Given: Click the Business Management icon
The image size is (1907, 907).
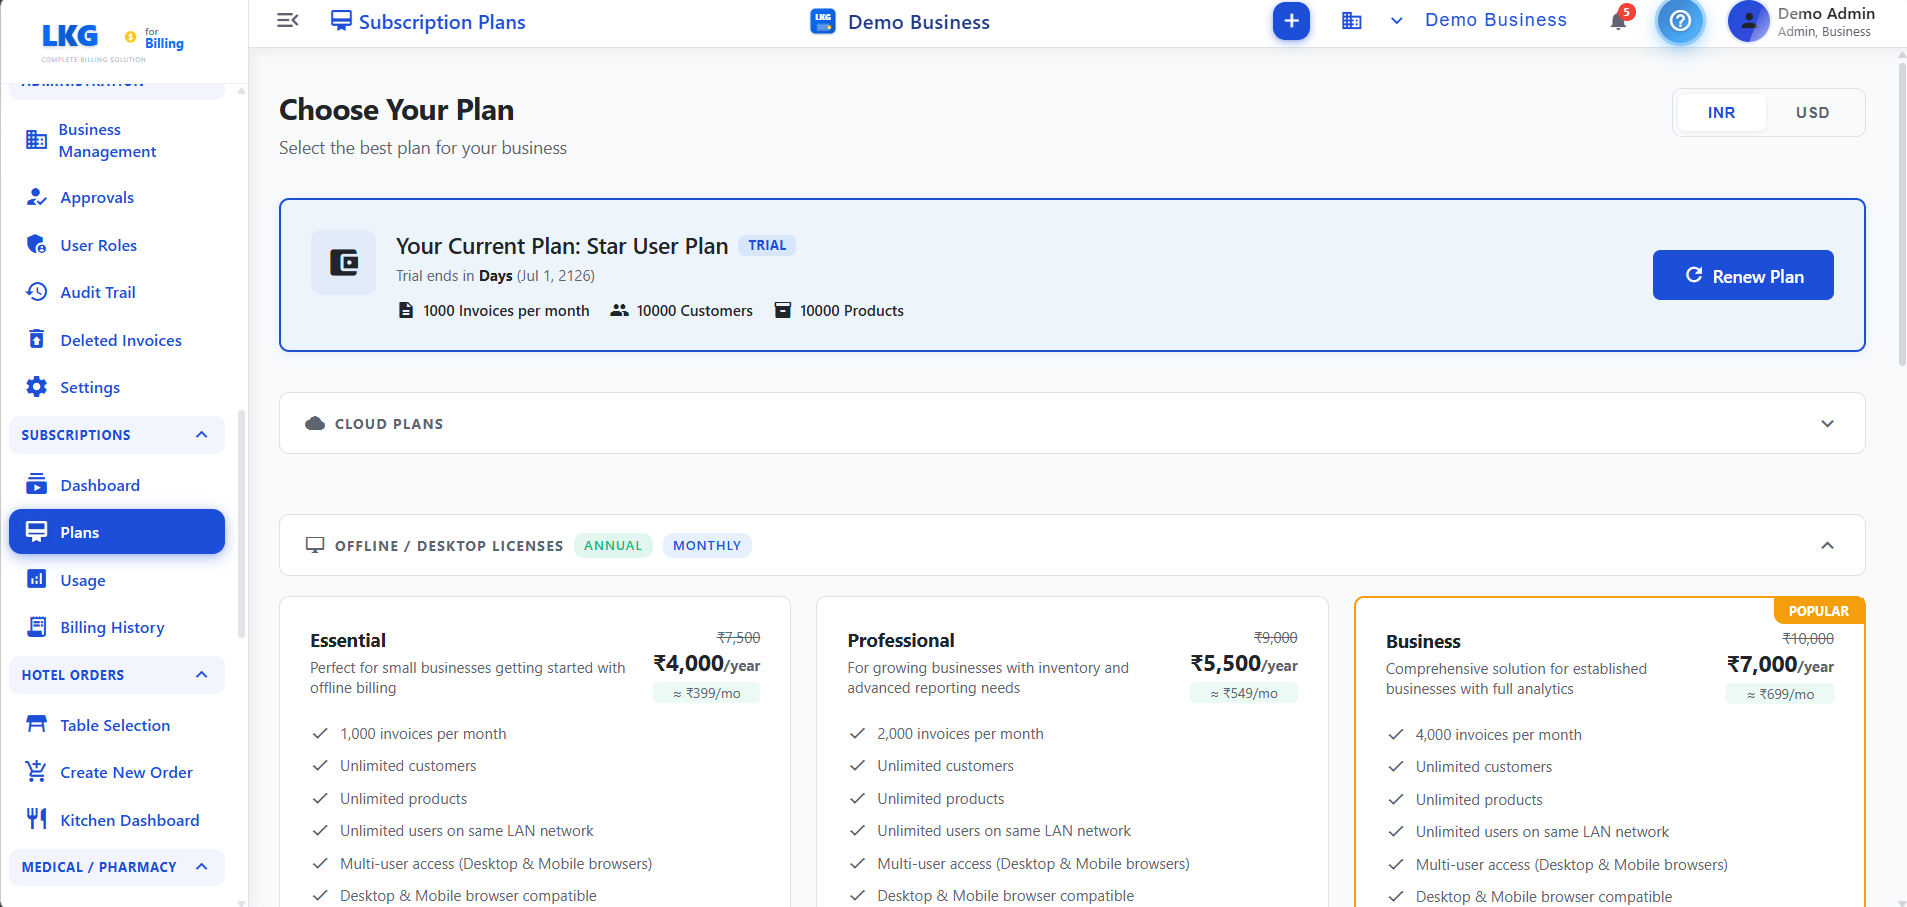Looking at the screenshot, I should pos(37,140).
